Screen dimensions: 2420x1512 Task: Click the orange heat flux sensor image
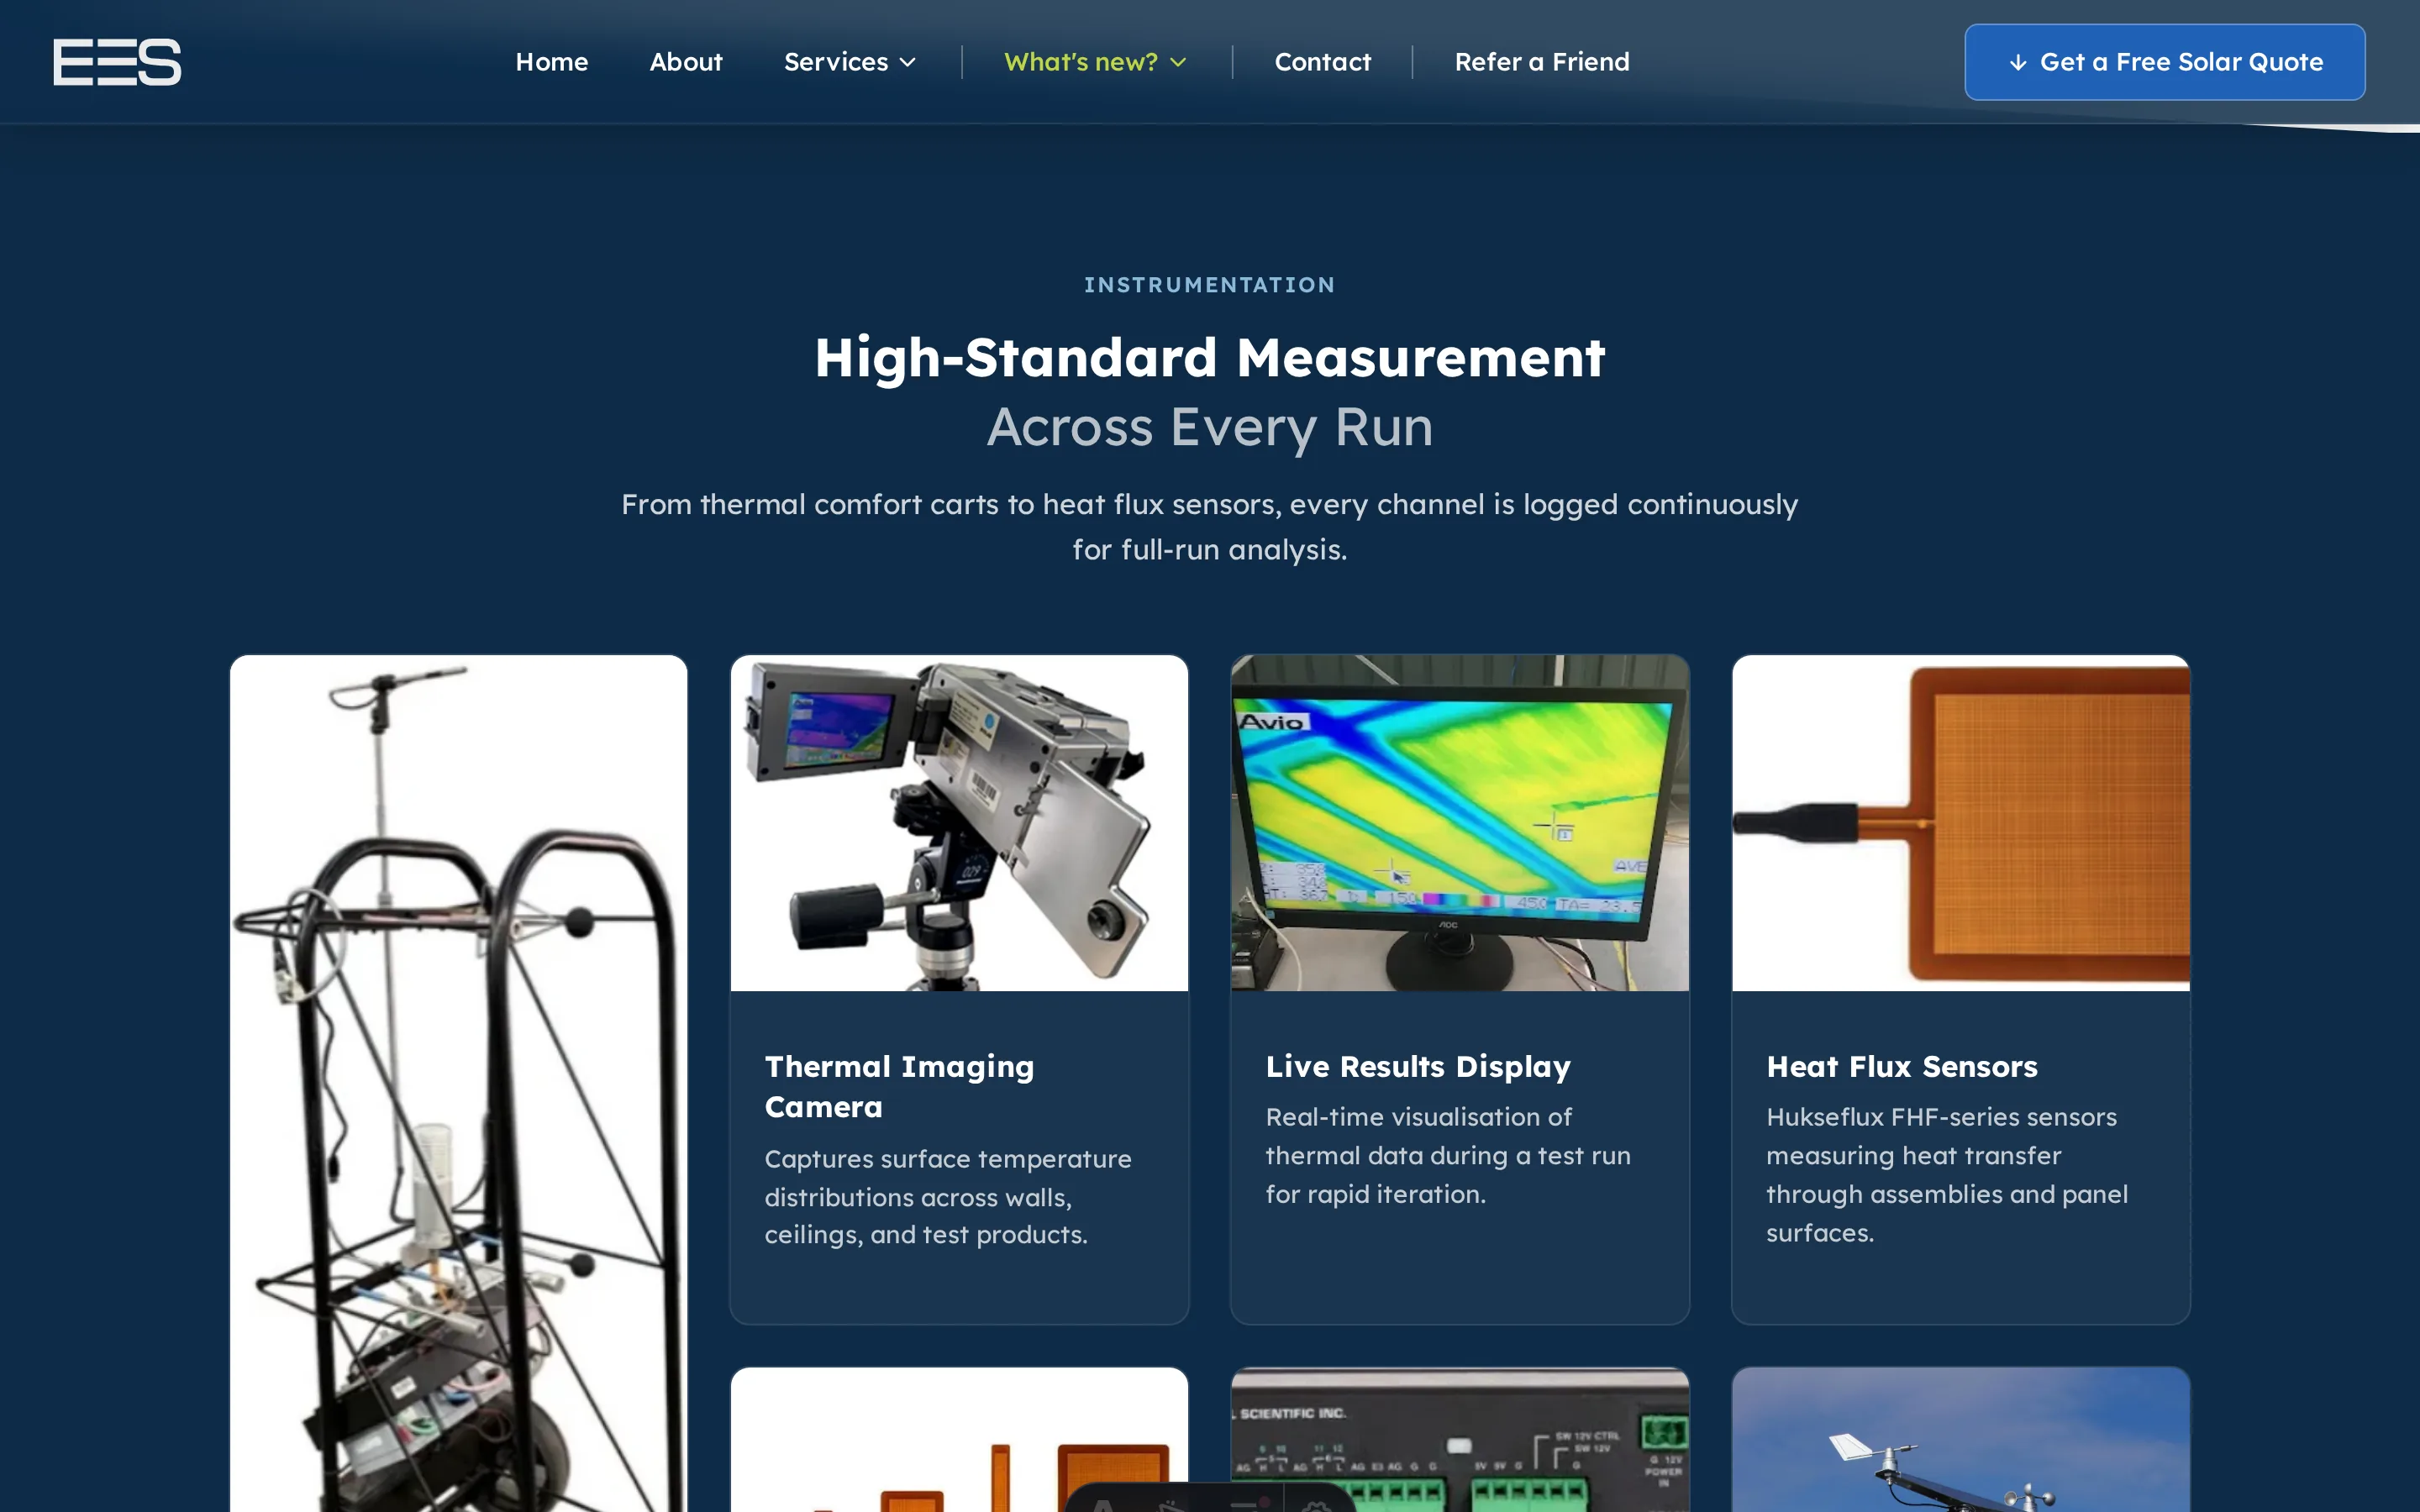(x=1960, y=823)
